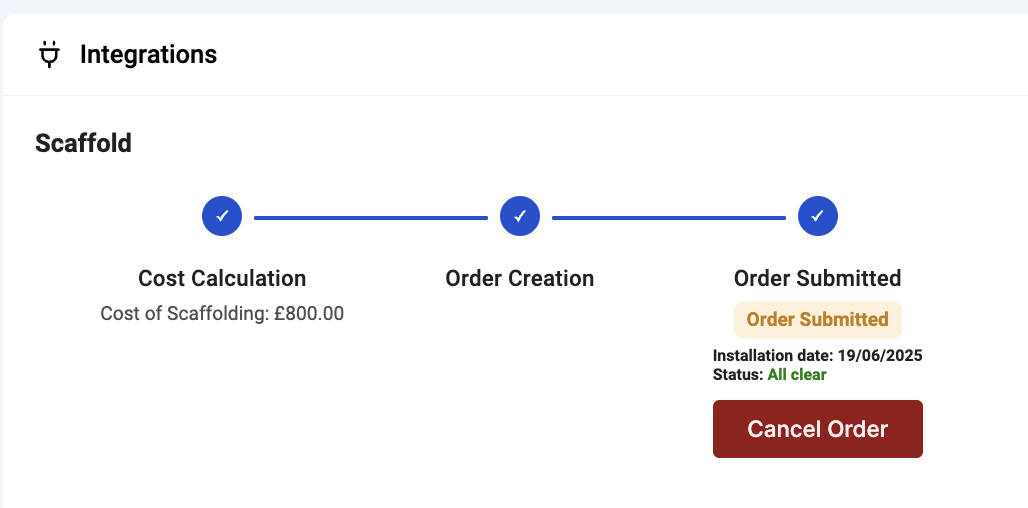The image size is (1028, 508).
Task: Click the Installation date label
Action: (773, 356)
